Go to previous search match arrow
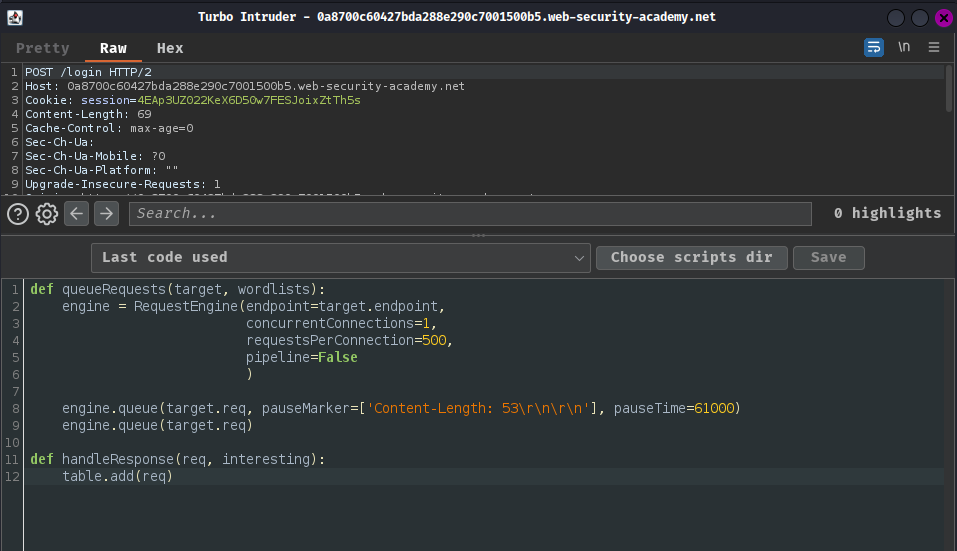This screenshot has height=551, width=957. (76, 214)
